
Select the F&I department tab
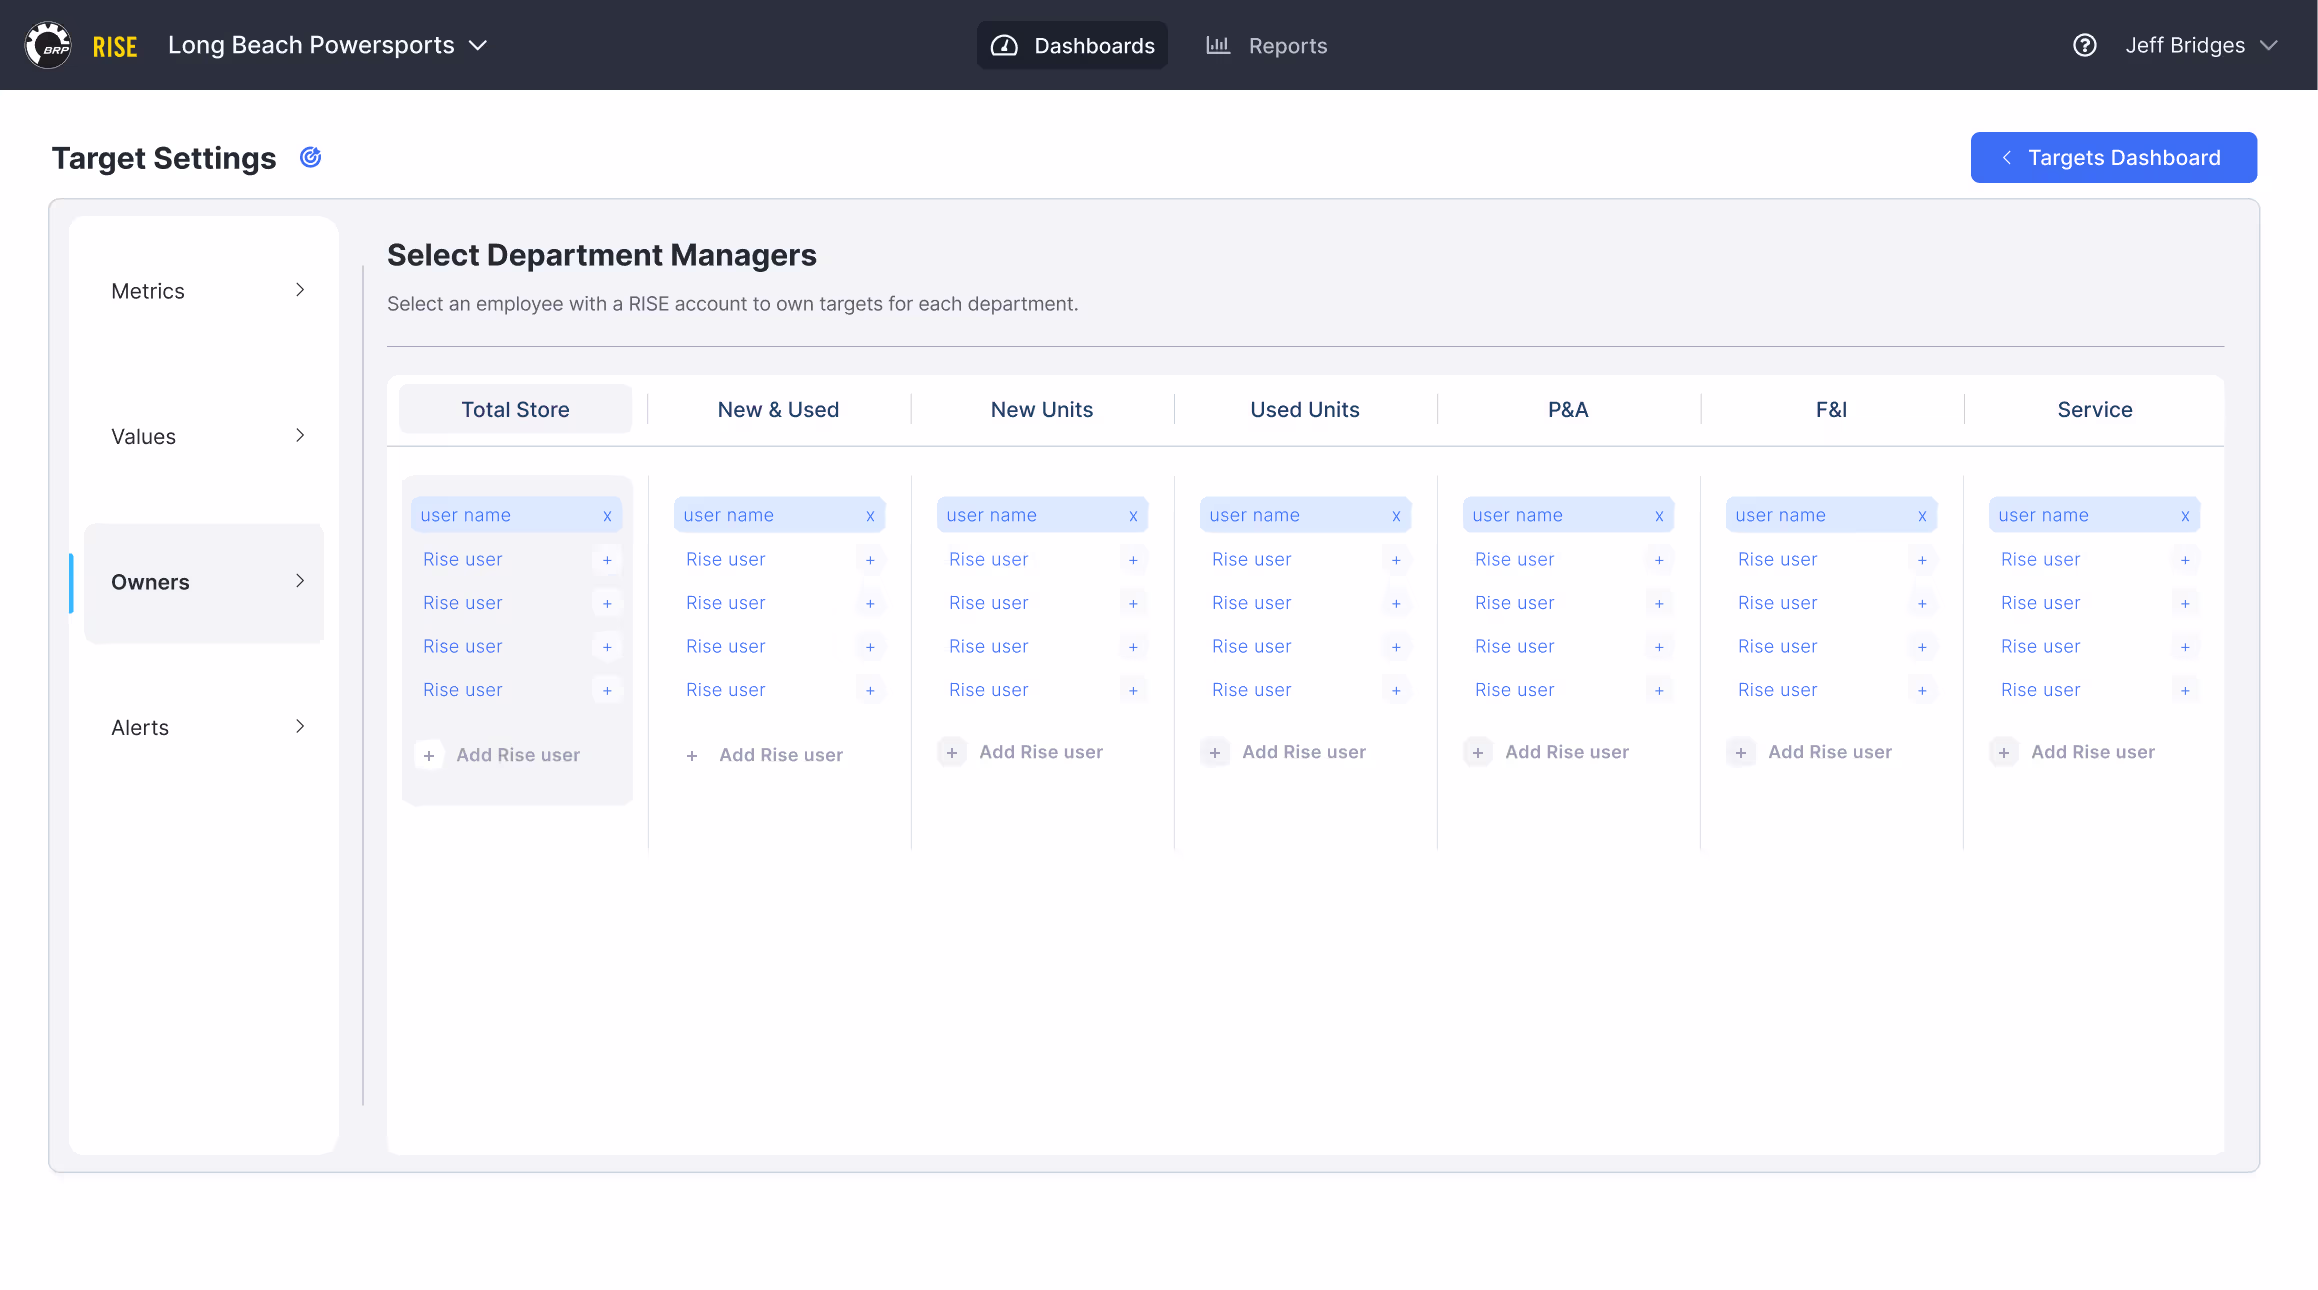coord(1830,409)
